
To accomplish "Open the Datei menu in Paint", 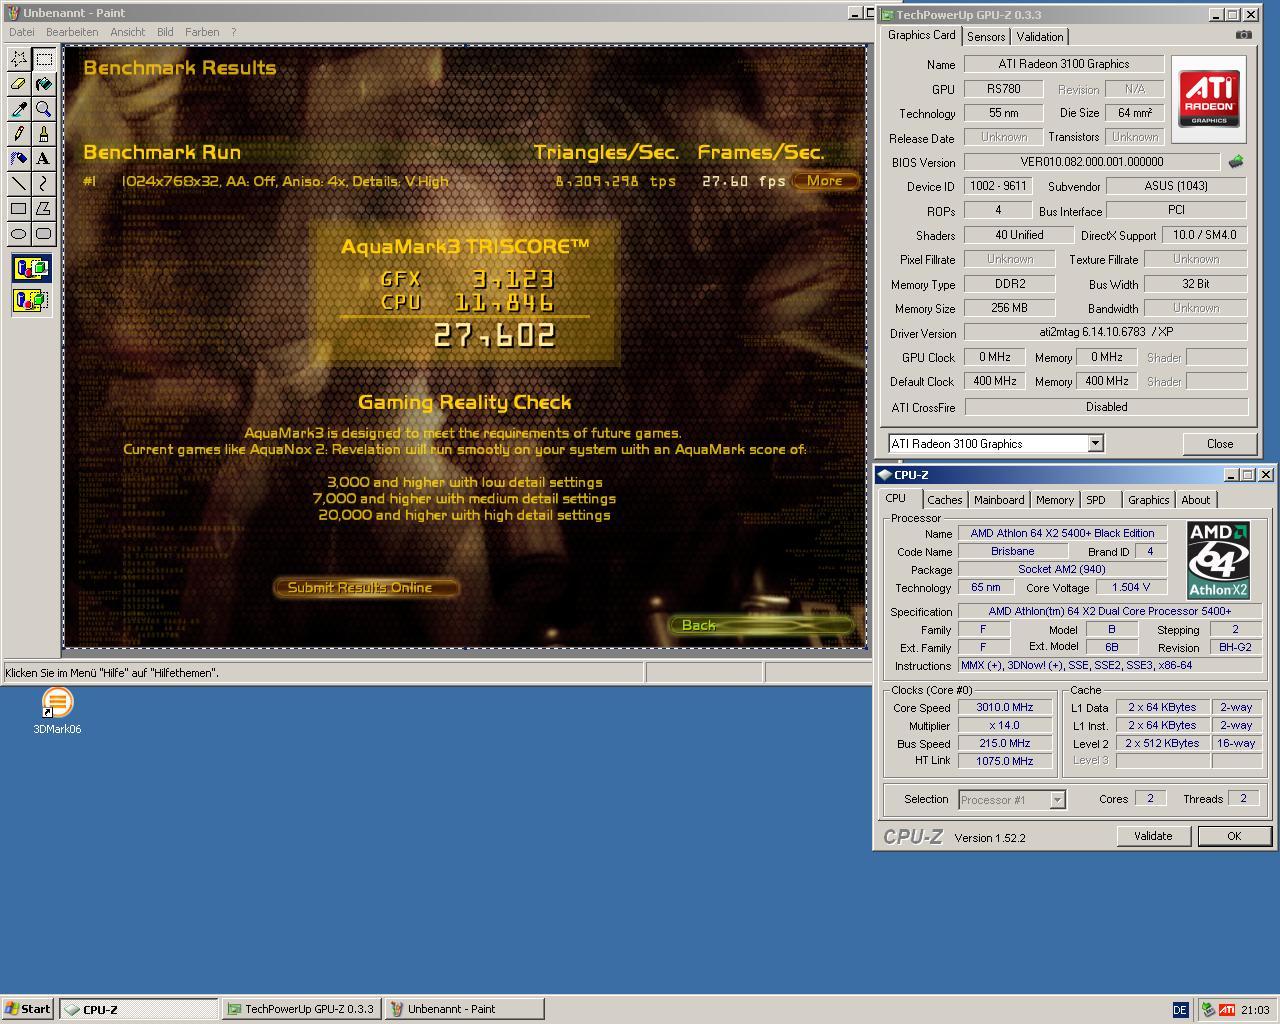I will [22, 32].
